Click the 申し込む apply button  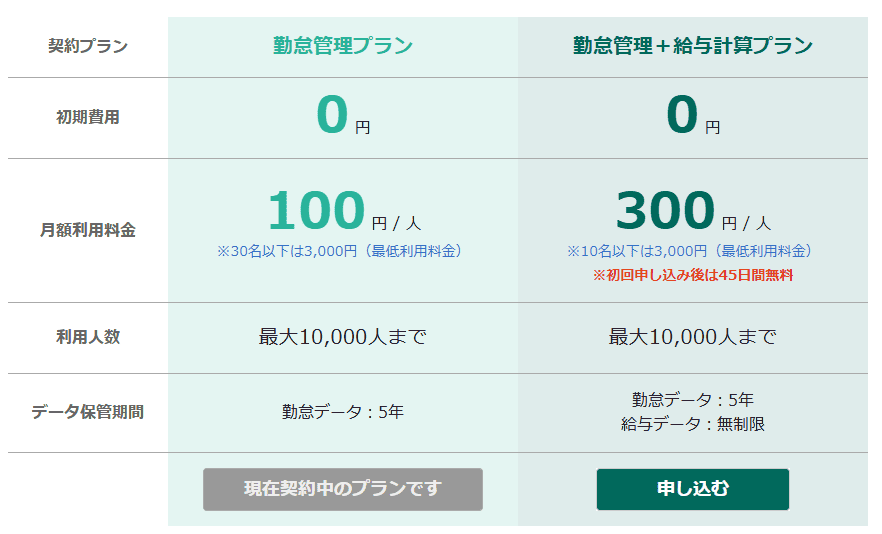tap(692, 489)
